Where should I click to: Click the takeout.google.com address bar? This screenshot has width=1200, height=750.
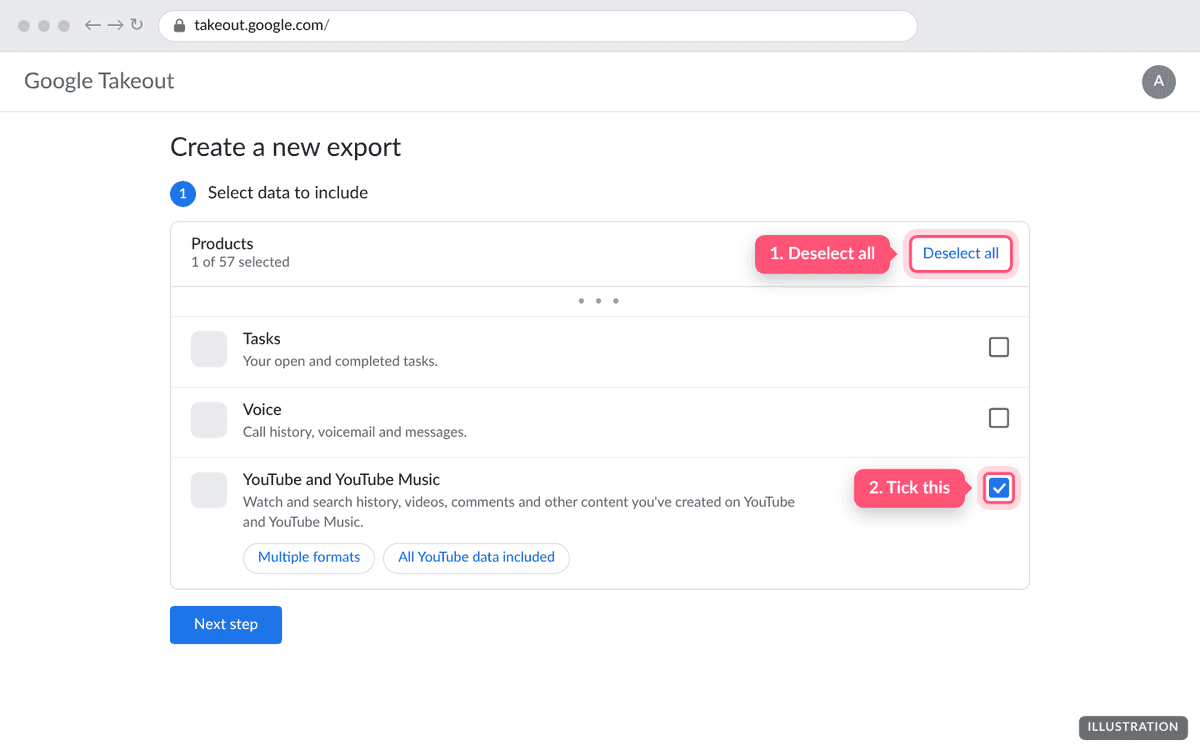click(538, 26)
